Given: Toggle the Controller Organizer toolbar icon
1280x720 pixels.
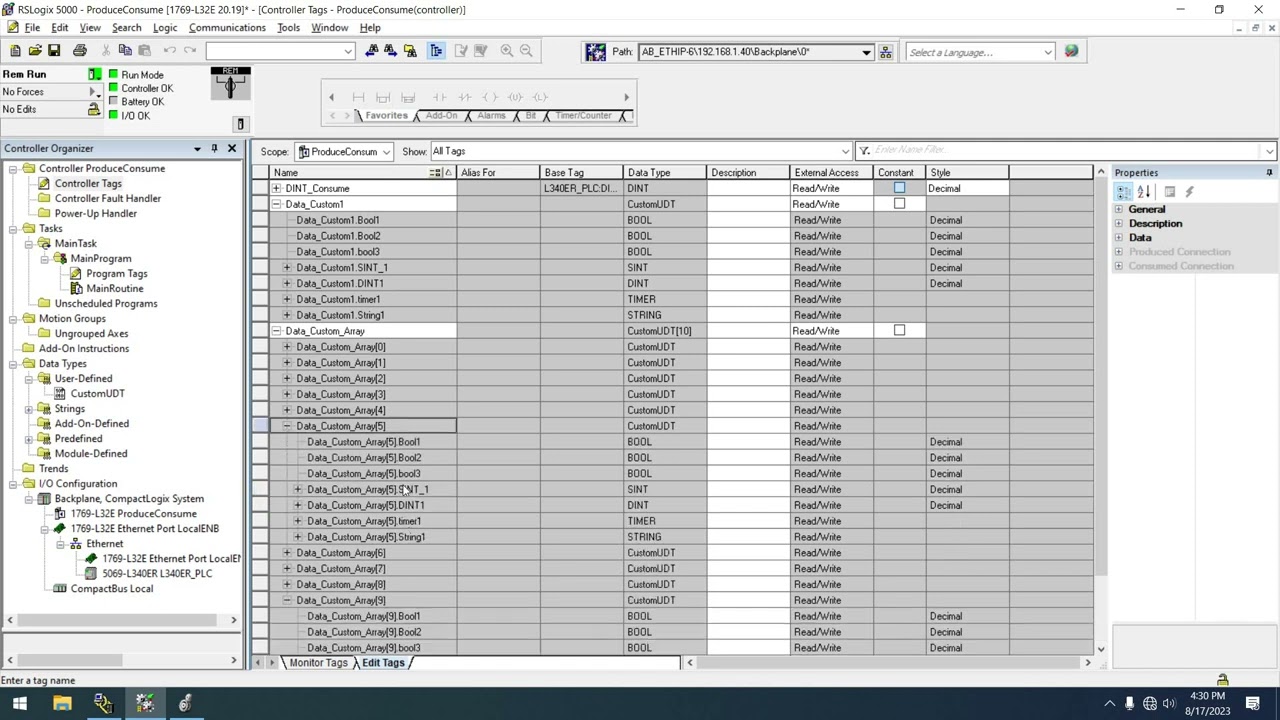Looking at the screenshot, I should coord(436,51).
